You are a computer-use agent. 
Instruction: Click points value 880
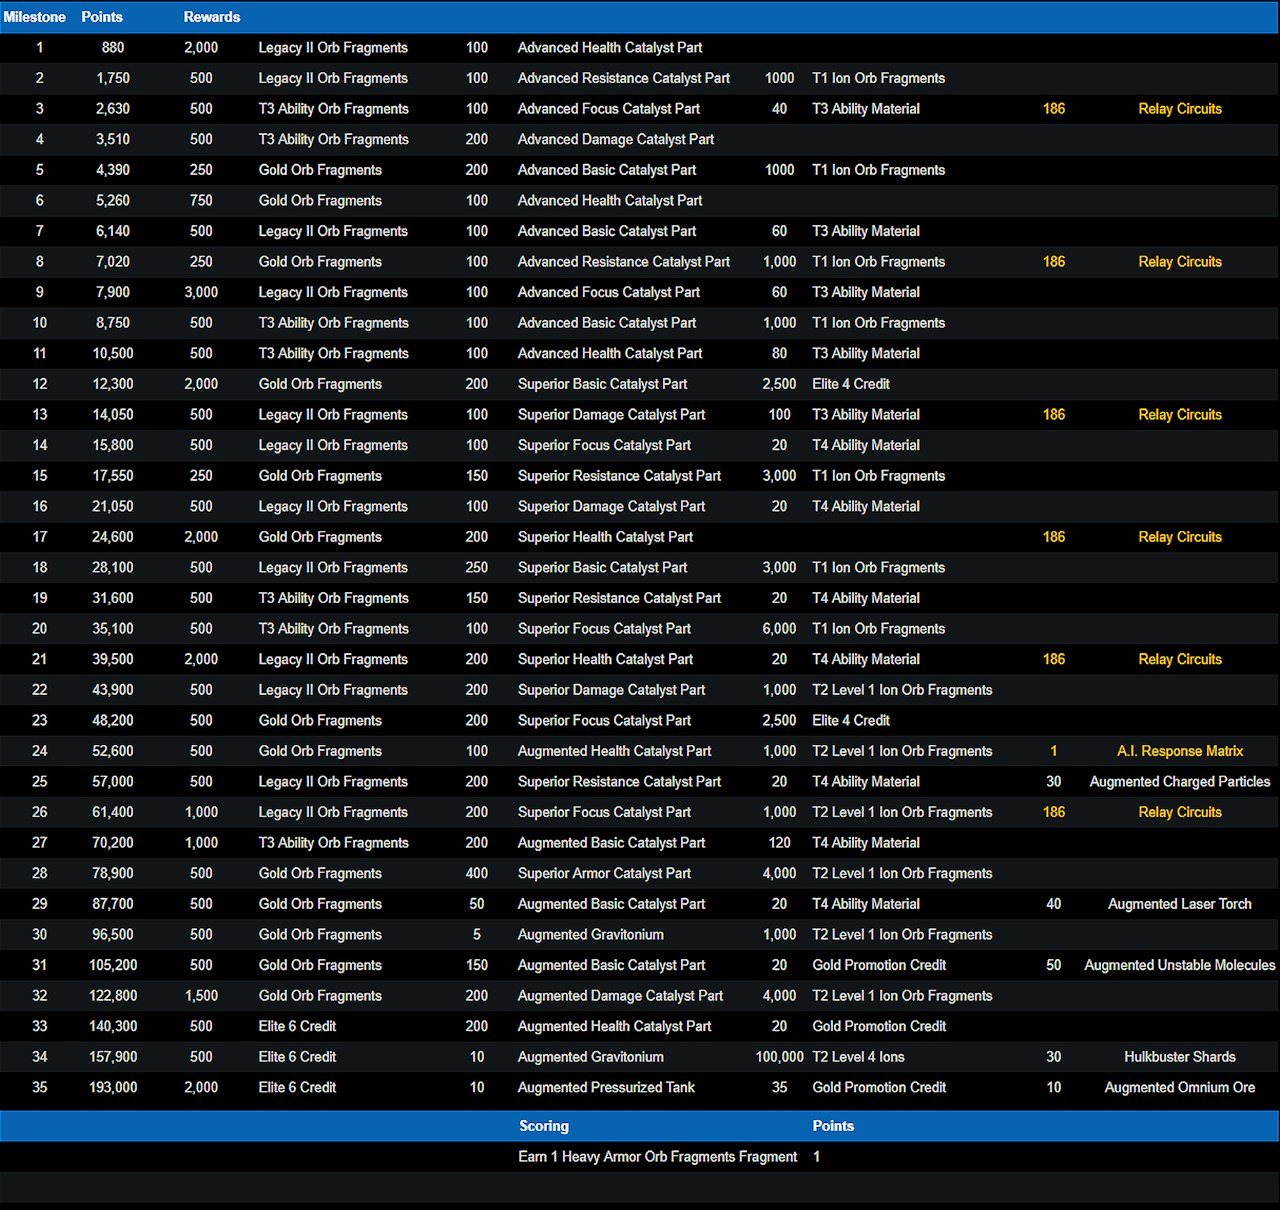113,48
